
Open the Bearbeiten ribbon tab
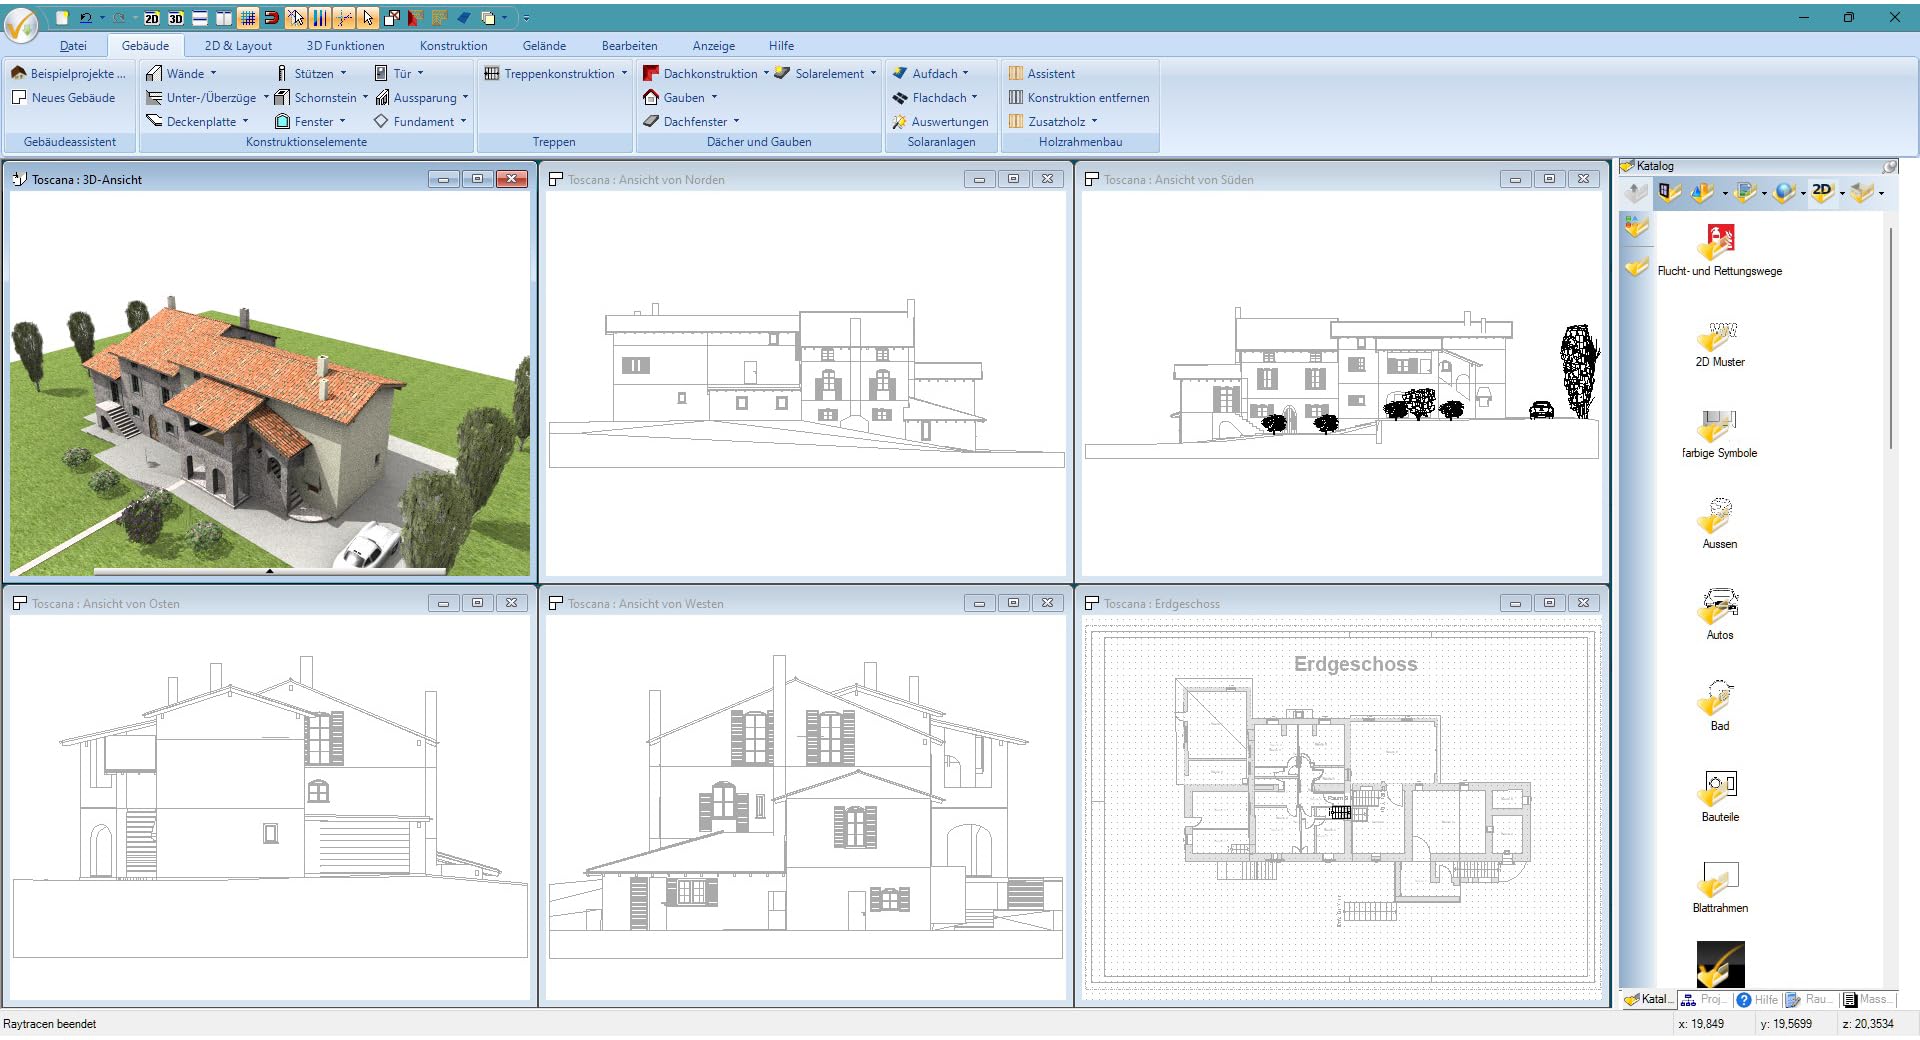coord(630,46)
